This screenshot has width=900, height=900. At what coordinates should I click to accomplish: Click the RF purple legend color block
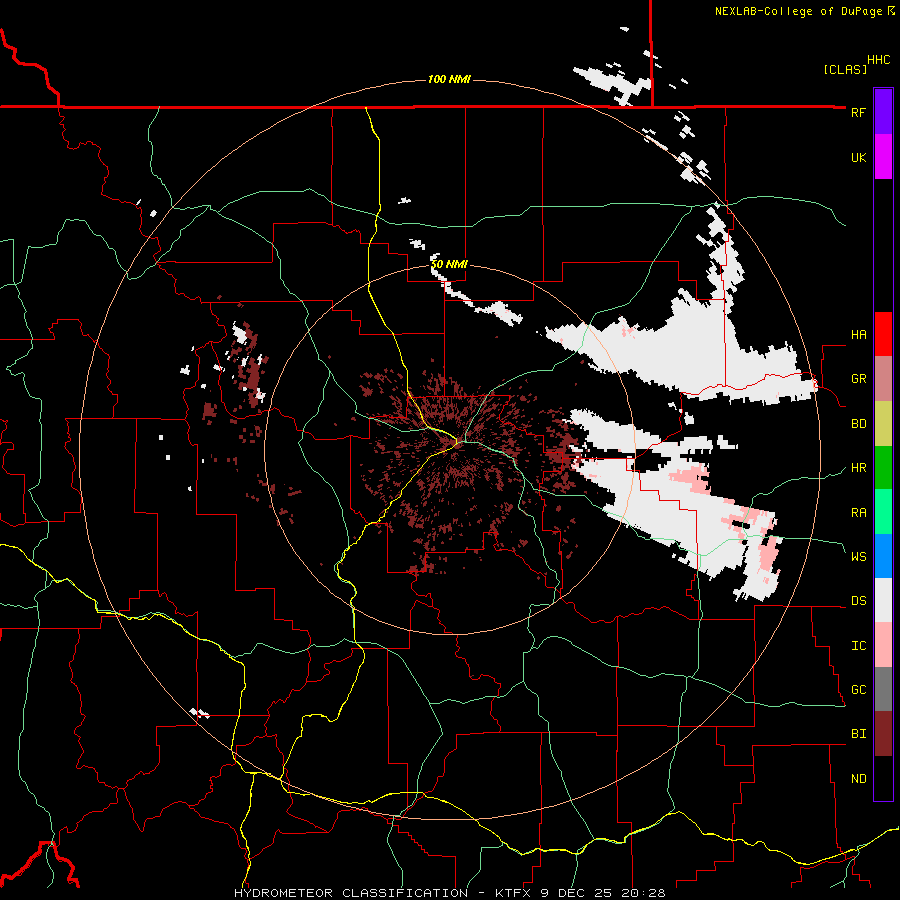[x=883, y=112]
